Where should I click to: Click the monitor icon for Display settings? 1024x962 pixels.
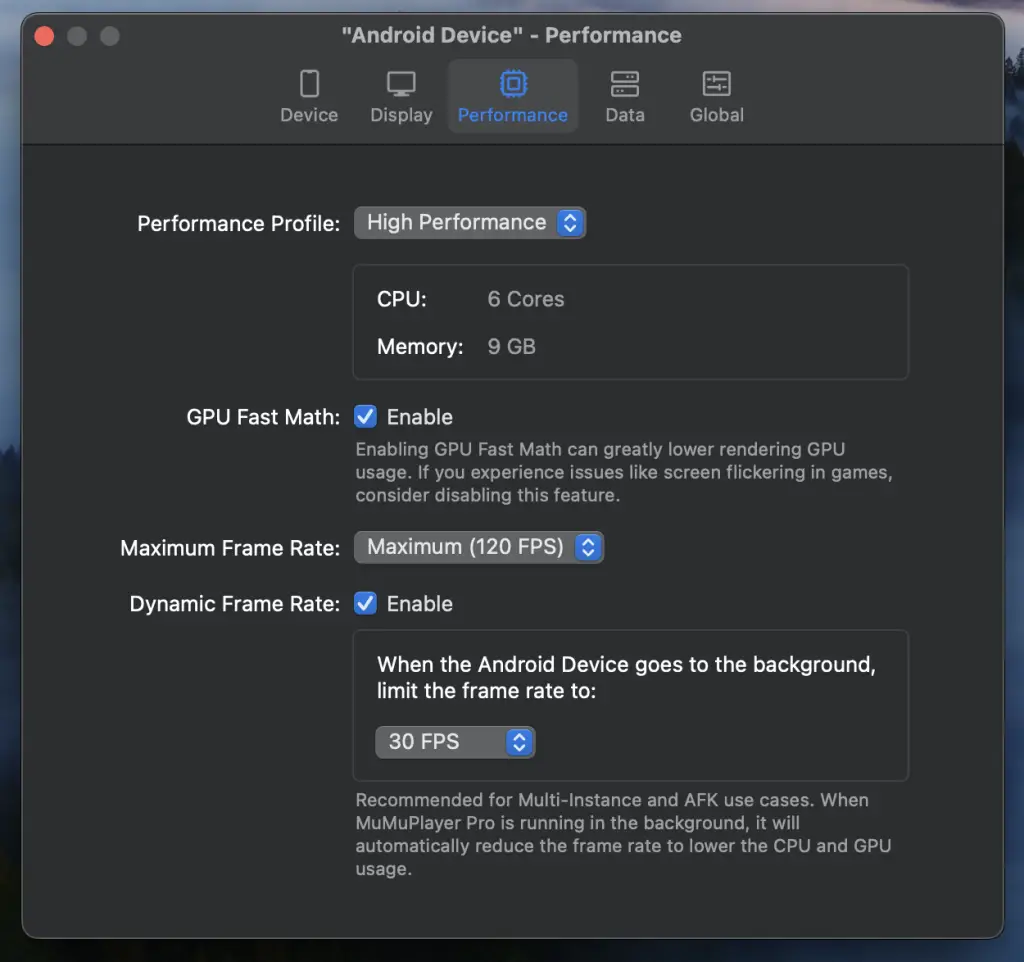pos(401,84)
